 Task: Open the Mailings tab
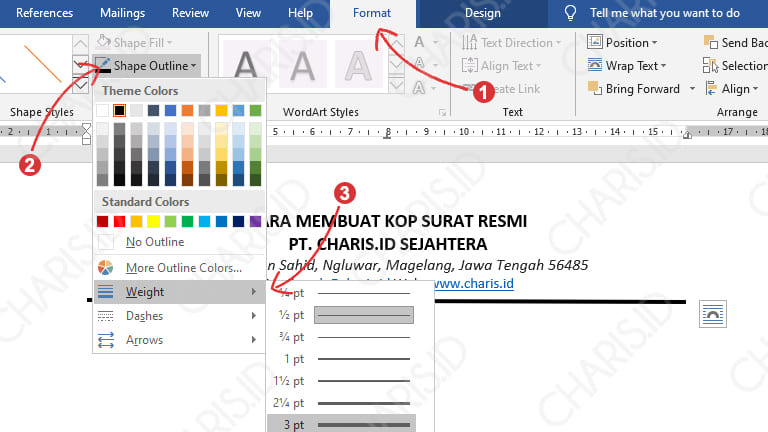[x=122, y=13]
